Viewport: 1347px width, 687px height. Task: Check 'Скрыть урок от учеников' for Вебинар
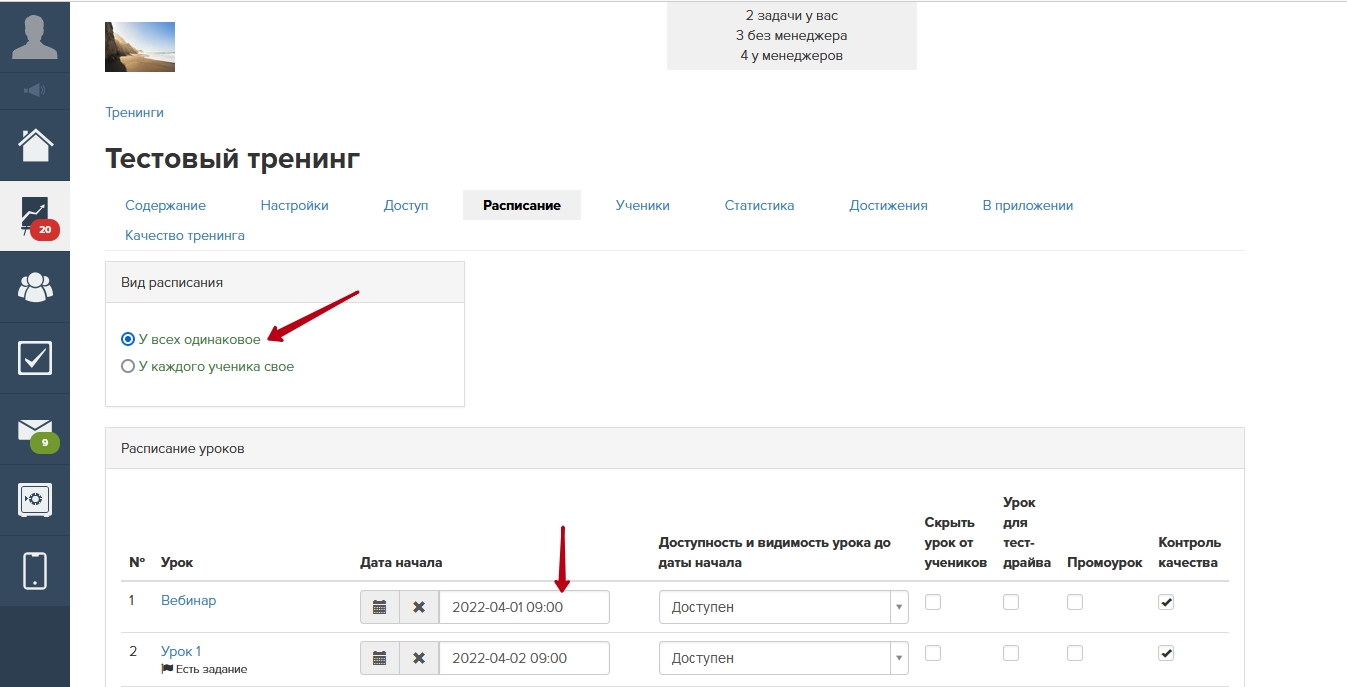(x=932, y=602)
